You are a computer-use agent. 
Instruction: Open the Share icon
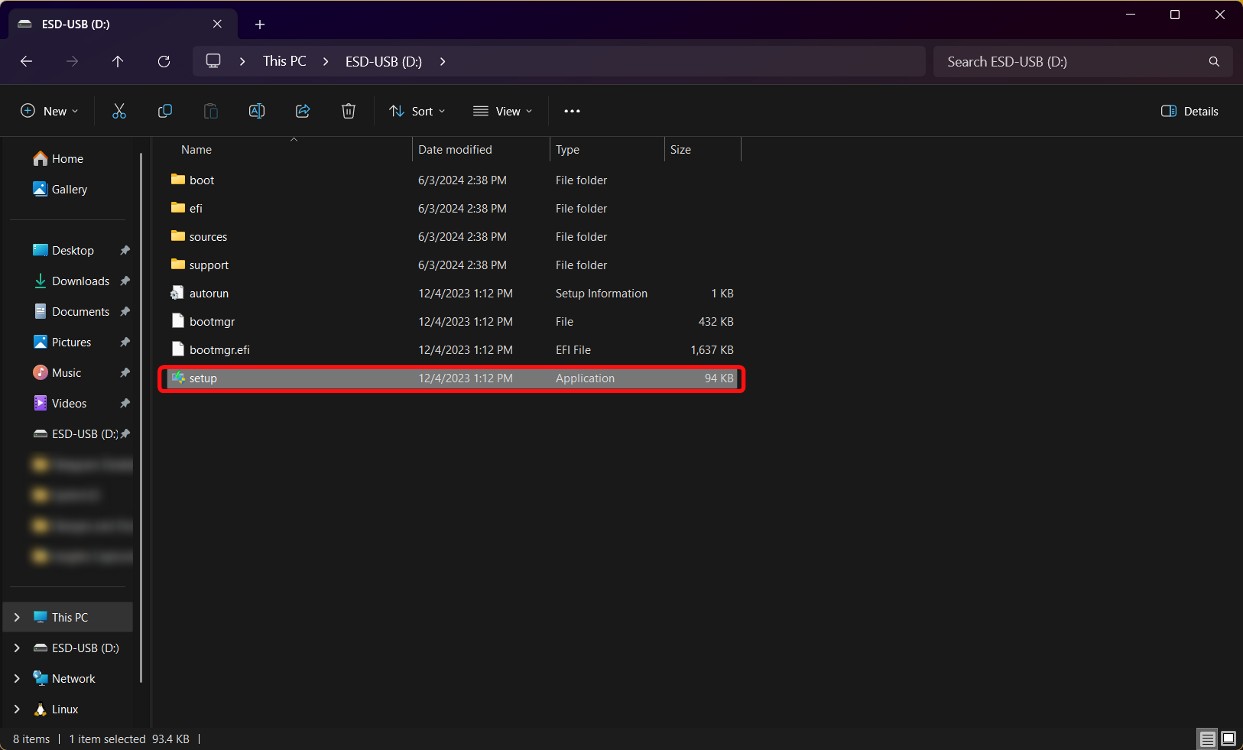pyautogui.click(x=302, y=111)
